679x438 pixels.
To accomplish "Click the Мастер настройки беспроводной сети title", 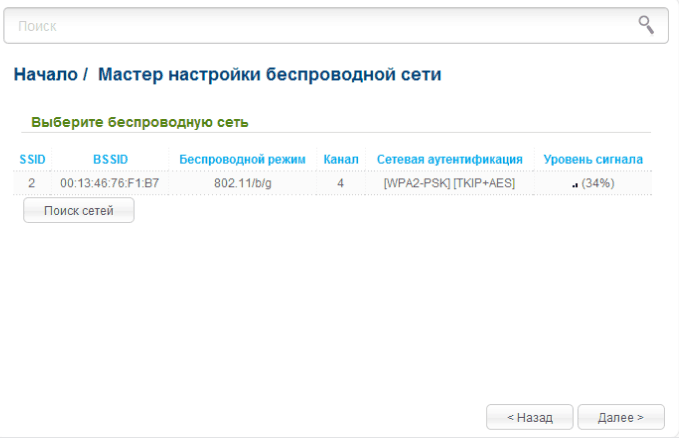I will point(269,74).
